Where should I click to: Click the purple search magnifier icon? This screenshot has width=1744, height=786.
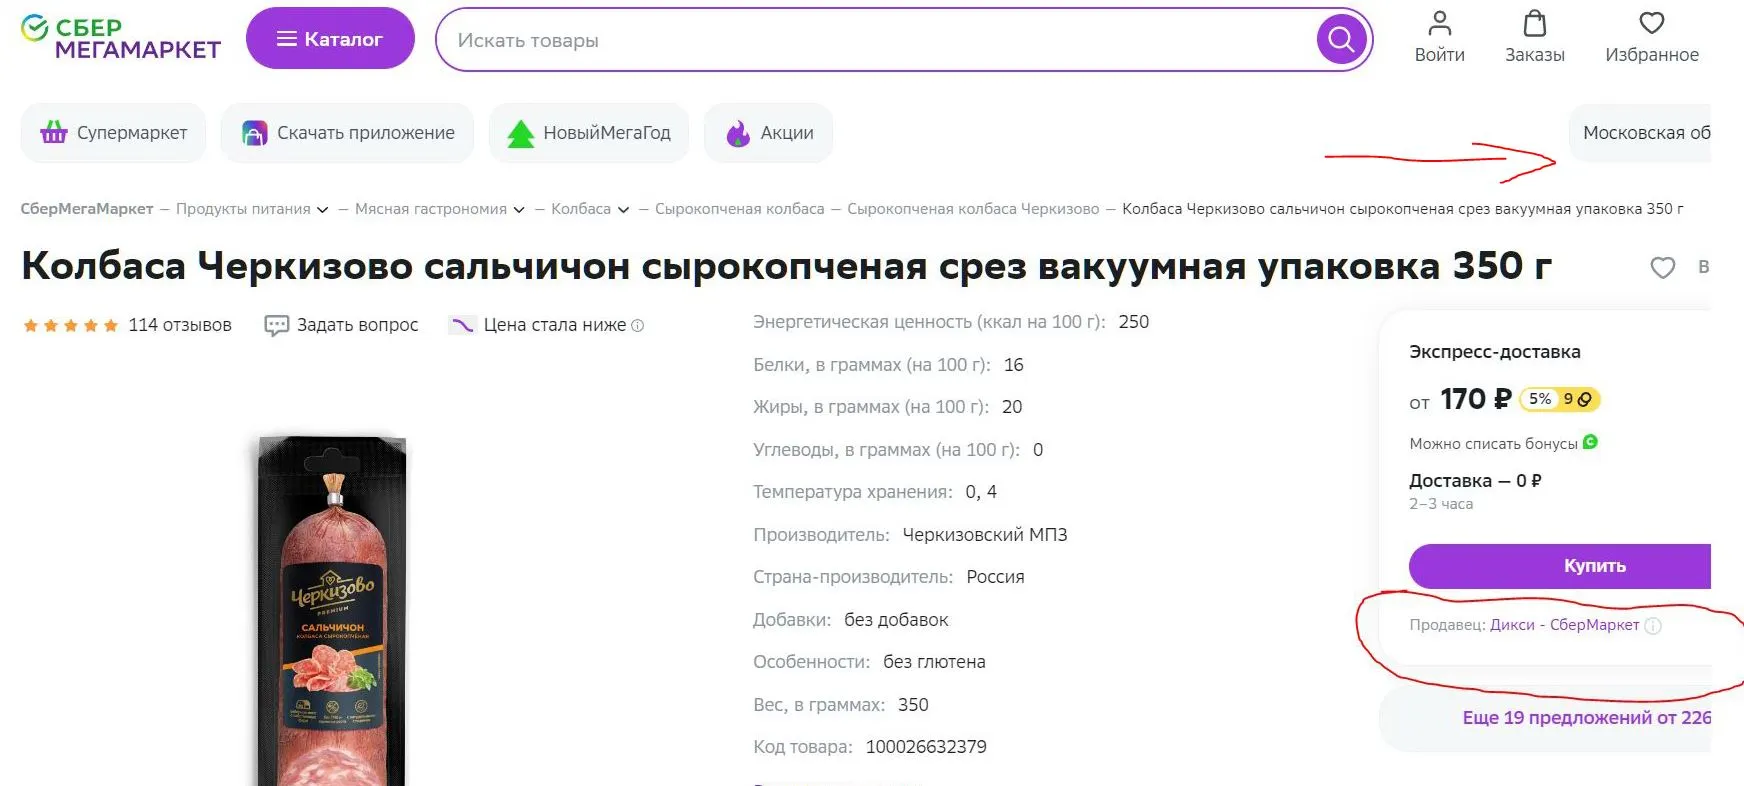(x=1341, y=40)
